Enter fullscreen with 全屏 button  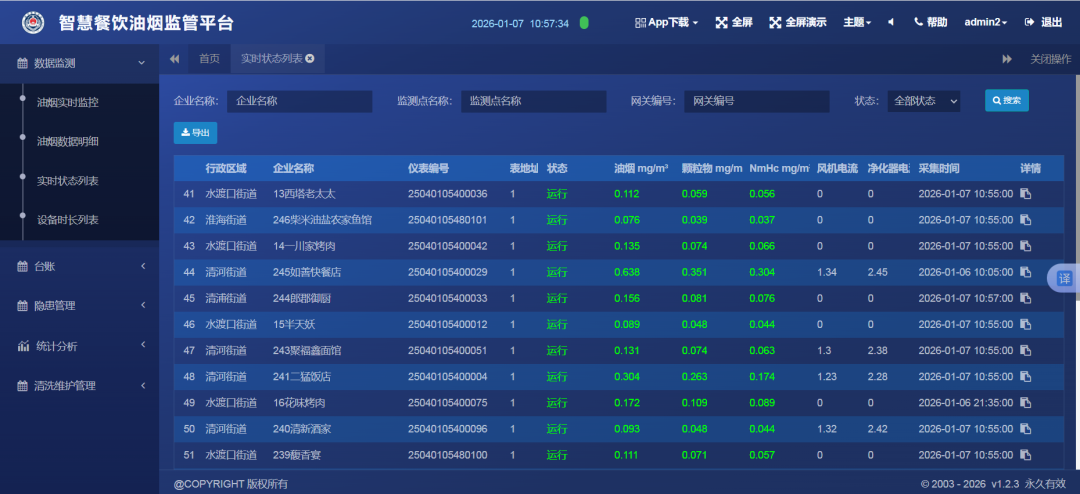pos(734,22)
